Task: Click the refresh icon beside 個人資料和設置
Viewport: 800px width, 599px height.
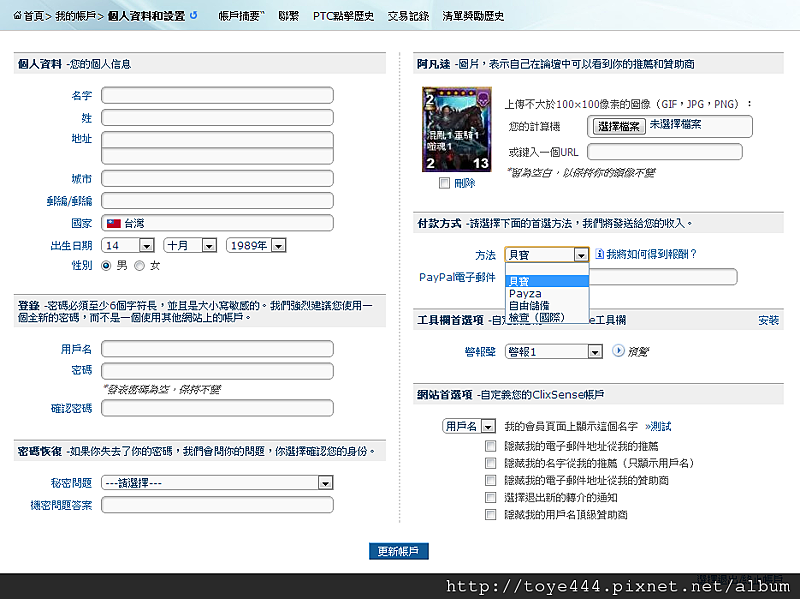Action: tap(193, 15)
